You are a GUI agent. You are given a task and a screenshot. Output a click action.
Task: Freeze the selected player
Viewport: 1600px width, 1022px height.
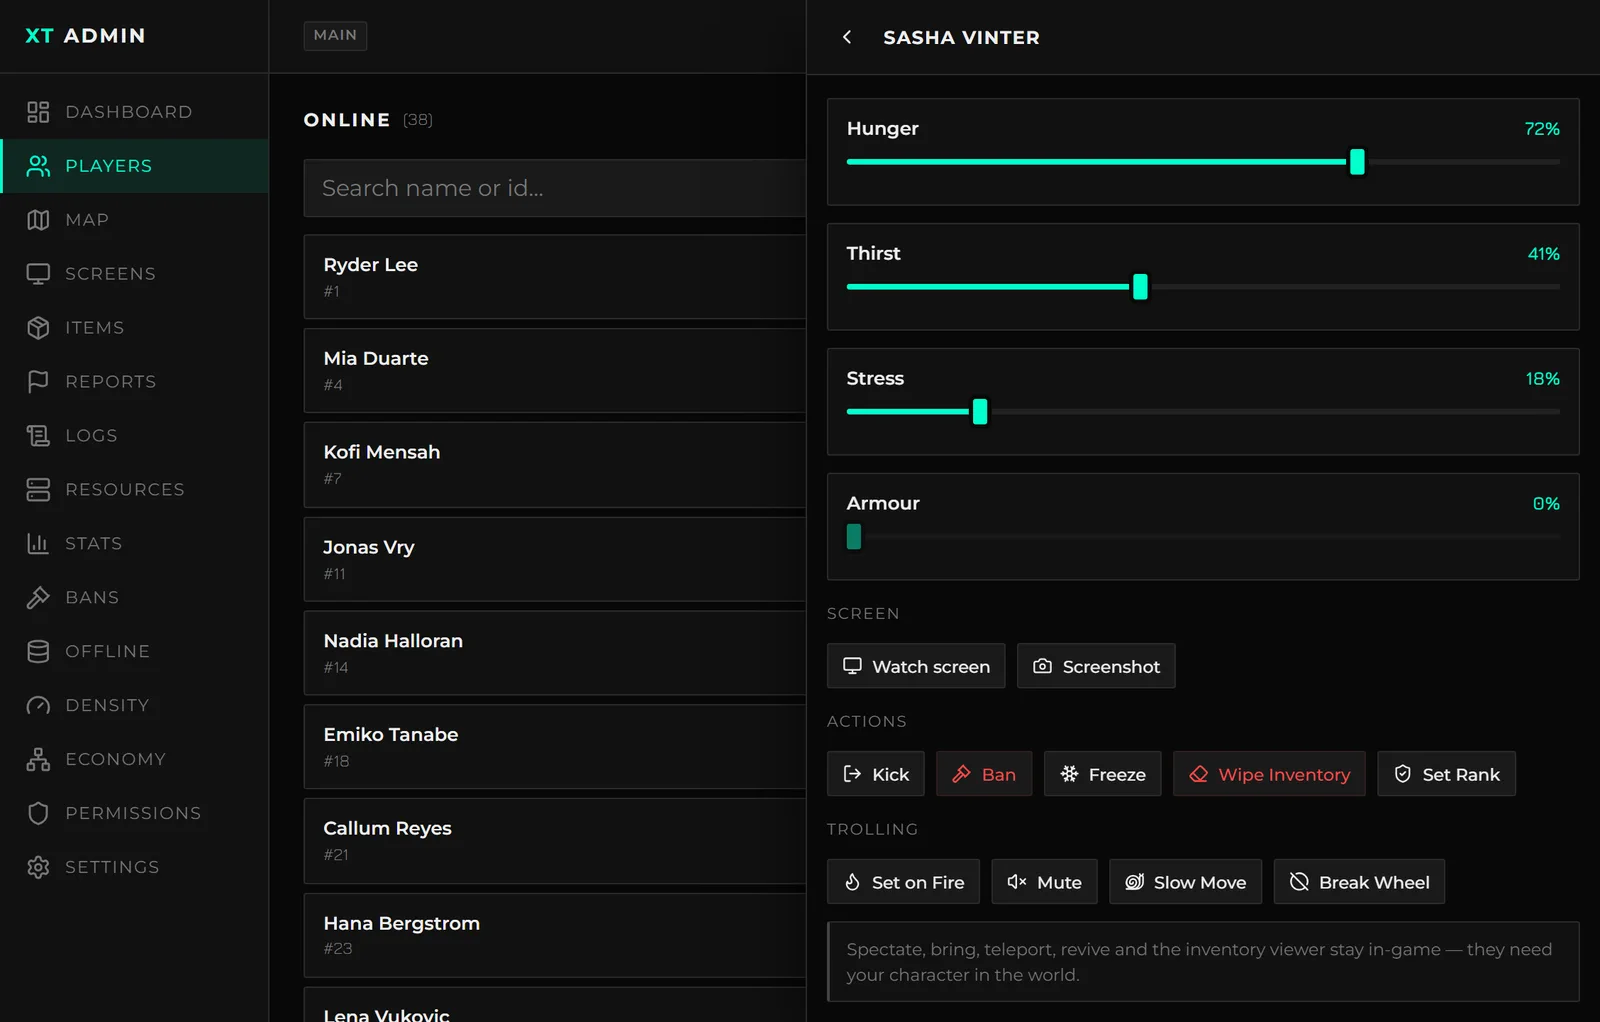1102,774
